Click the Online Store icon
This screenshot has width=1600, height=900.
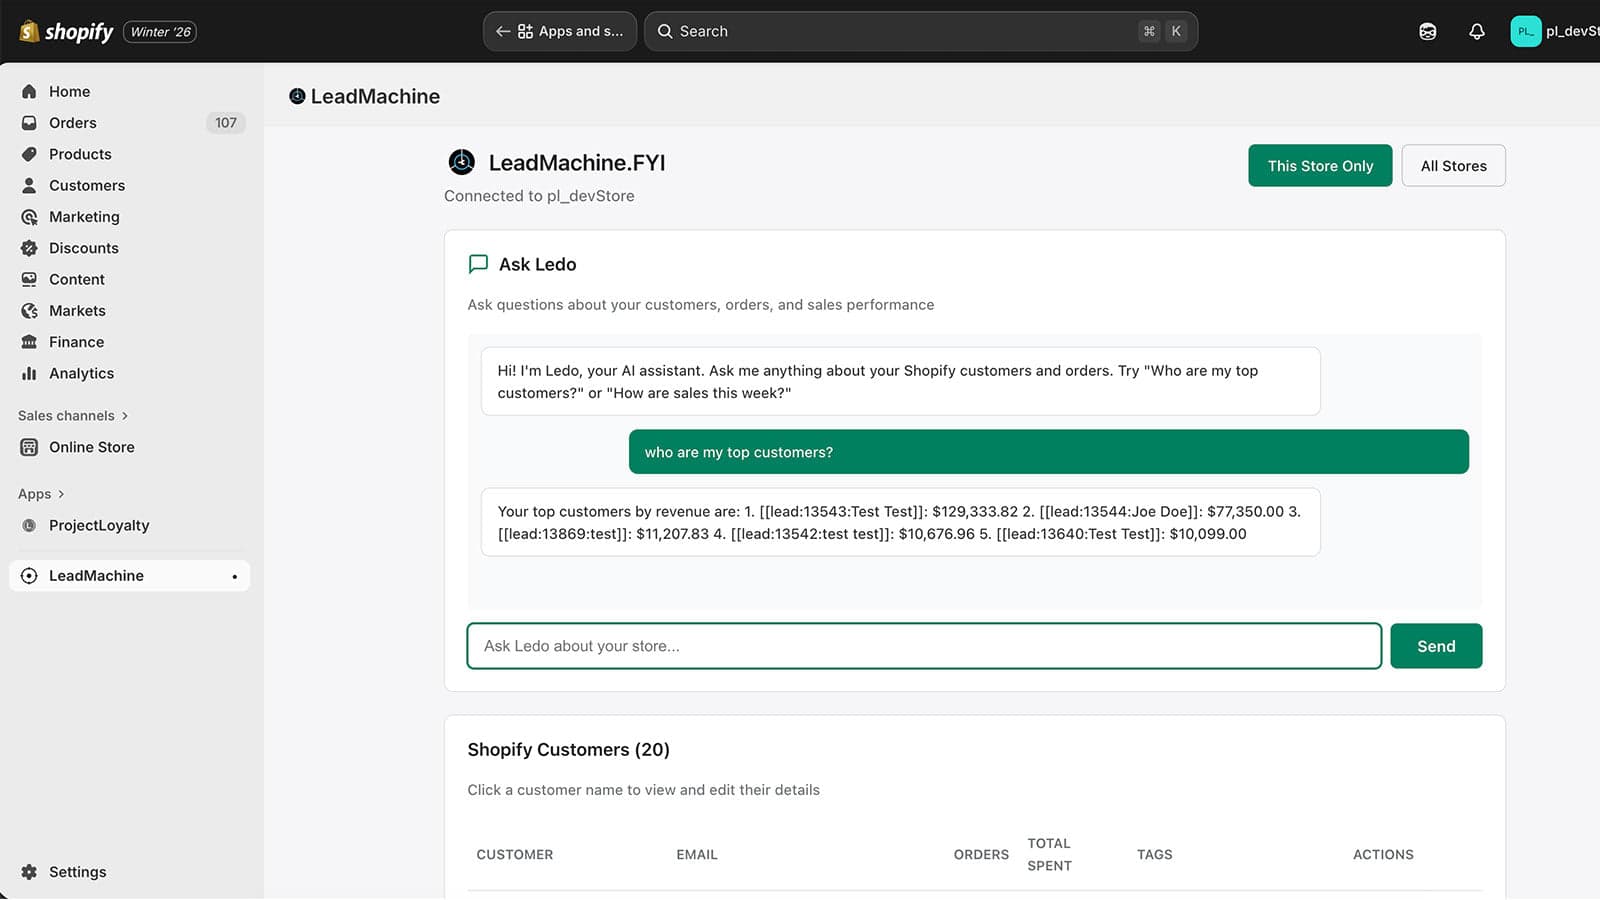click(29, 447)
